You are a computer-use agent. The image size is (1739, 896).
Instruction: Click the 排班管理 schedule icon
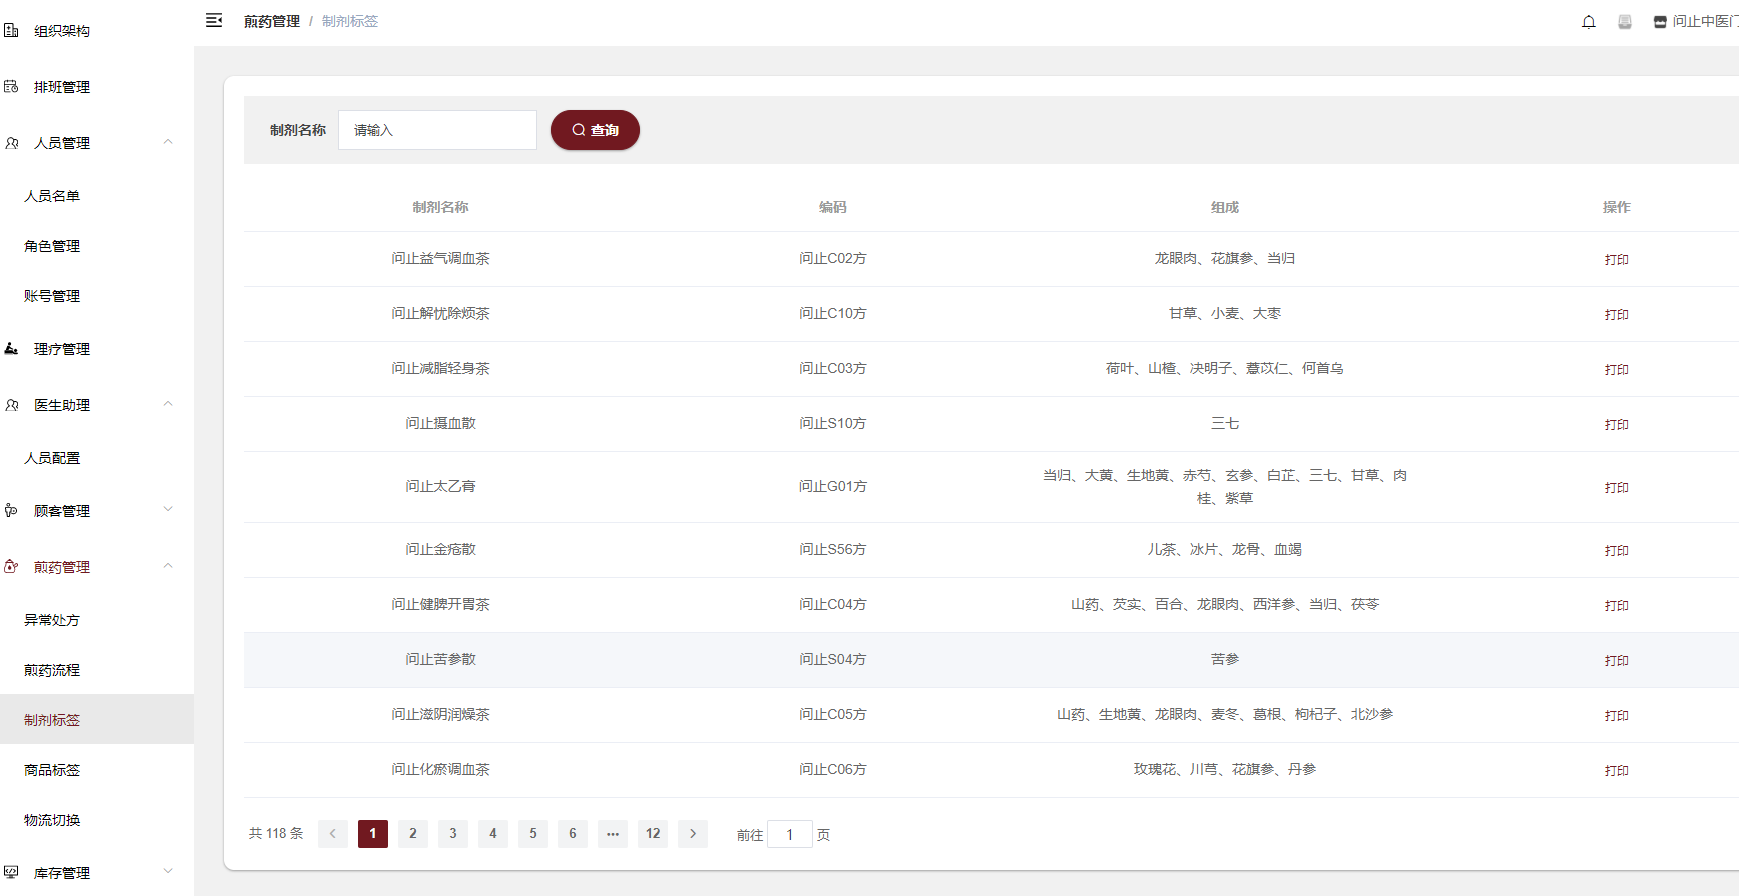click(11, 86)
